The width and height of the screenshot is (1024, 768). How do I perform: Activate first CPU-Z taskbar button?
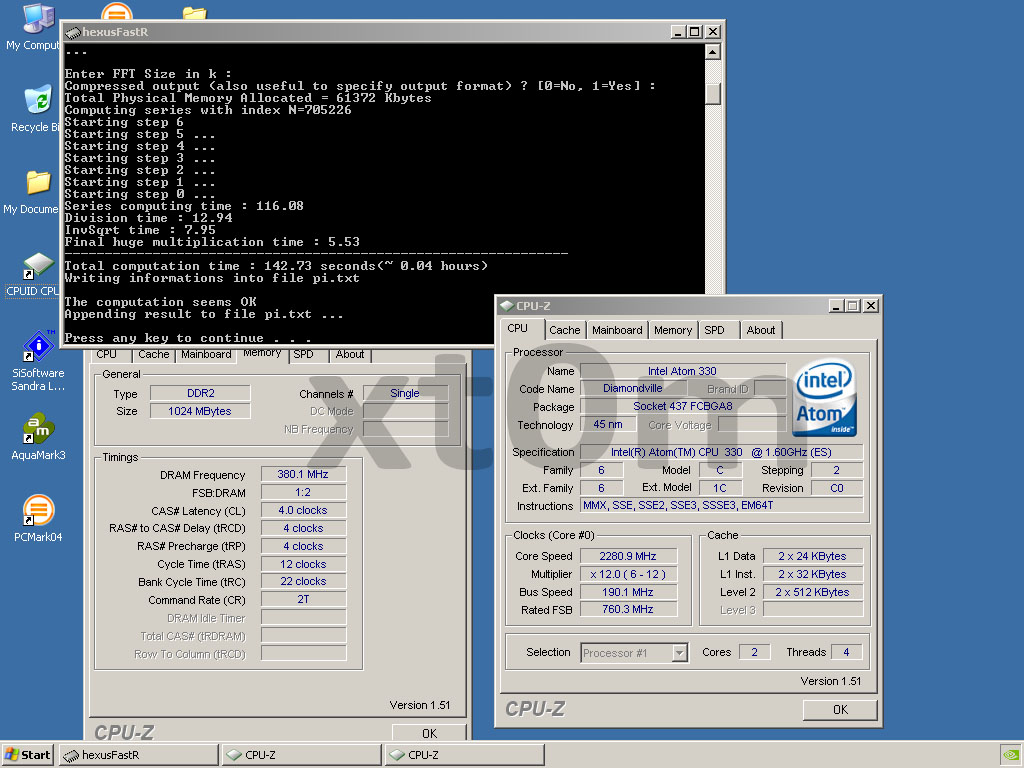(301, 755)
